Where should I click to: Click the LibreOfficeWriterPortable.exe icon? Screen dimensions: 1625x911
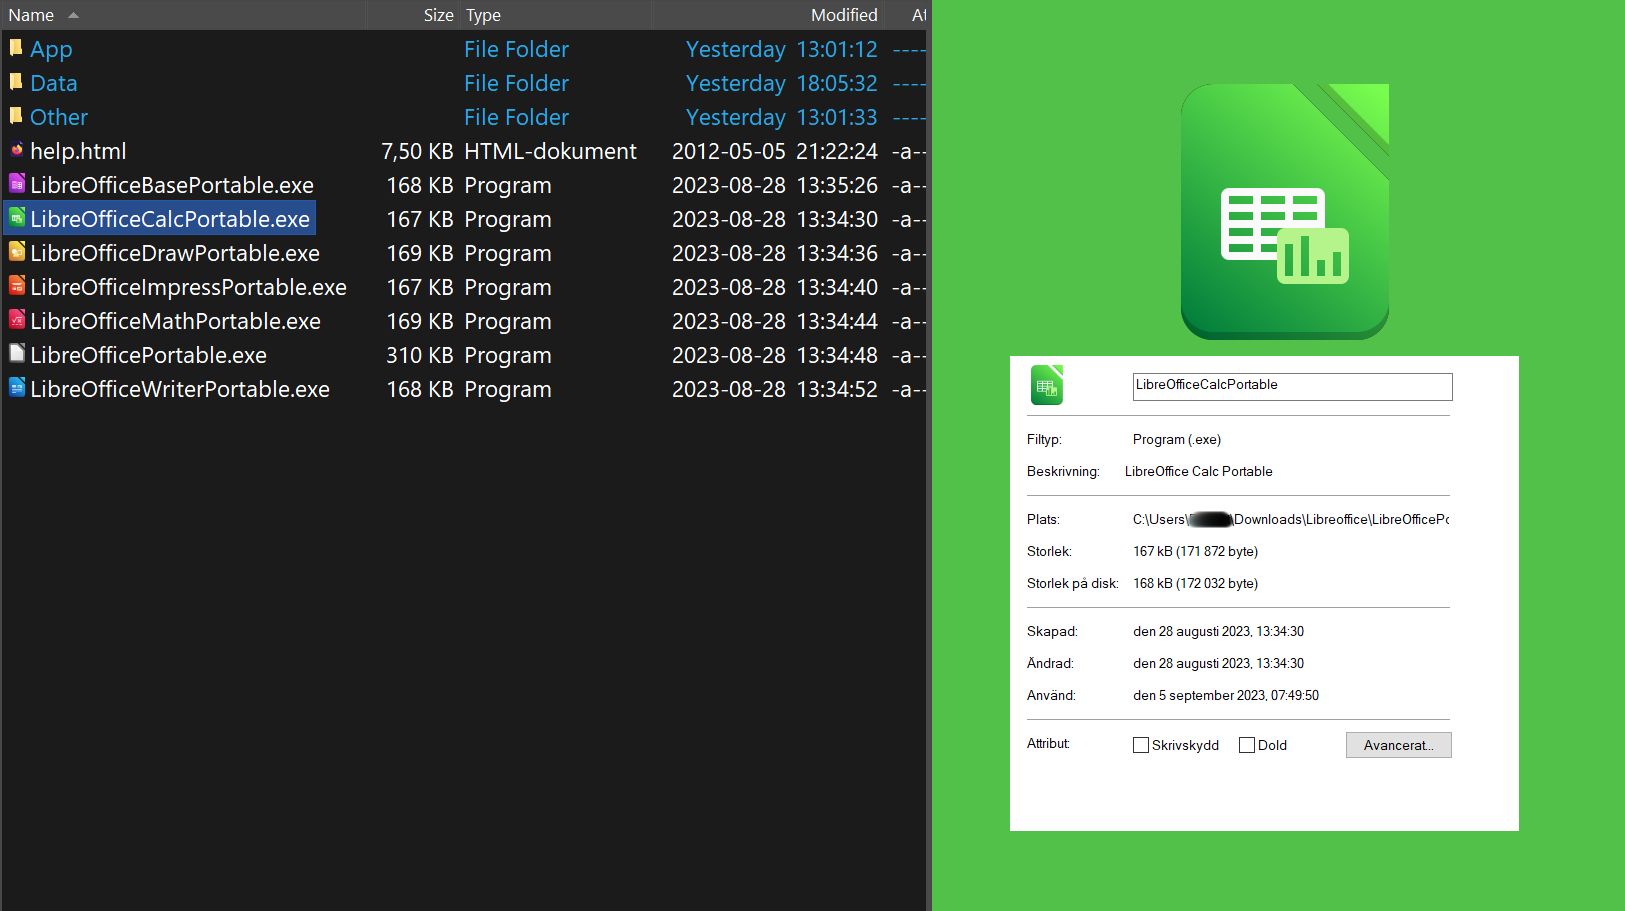[16, 387]
